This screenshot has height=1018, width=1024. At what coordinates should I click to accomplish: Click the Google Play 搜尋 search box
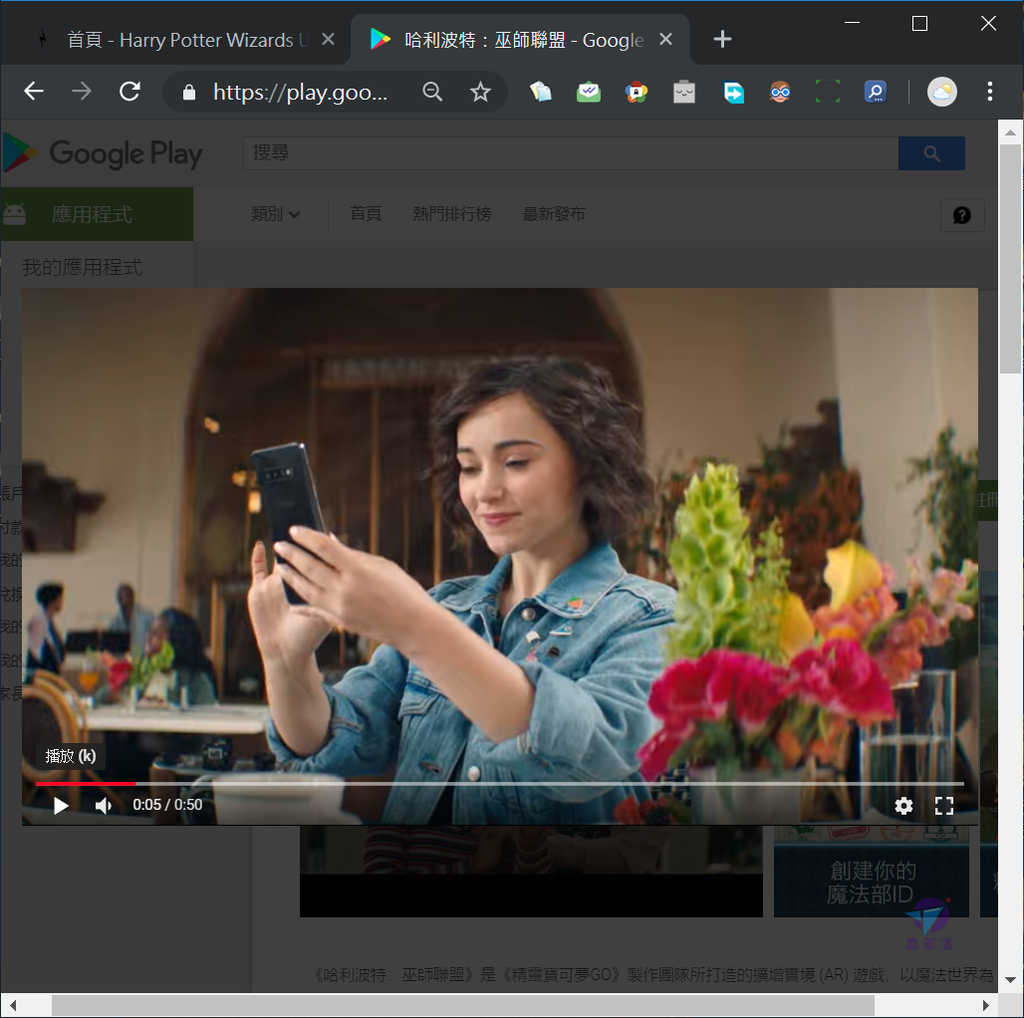[571, 153]
